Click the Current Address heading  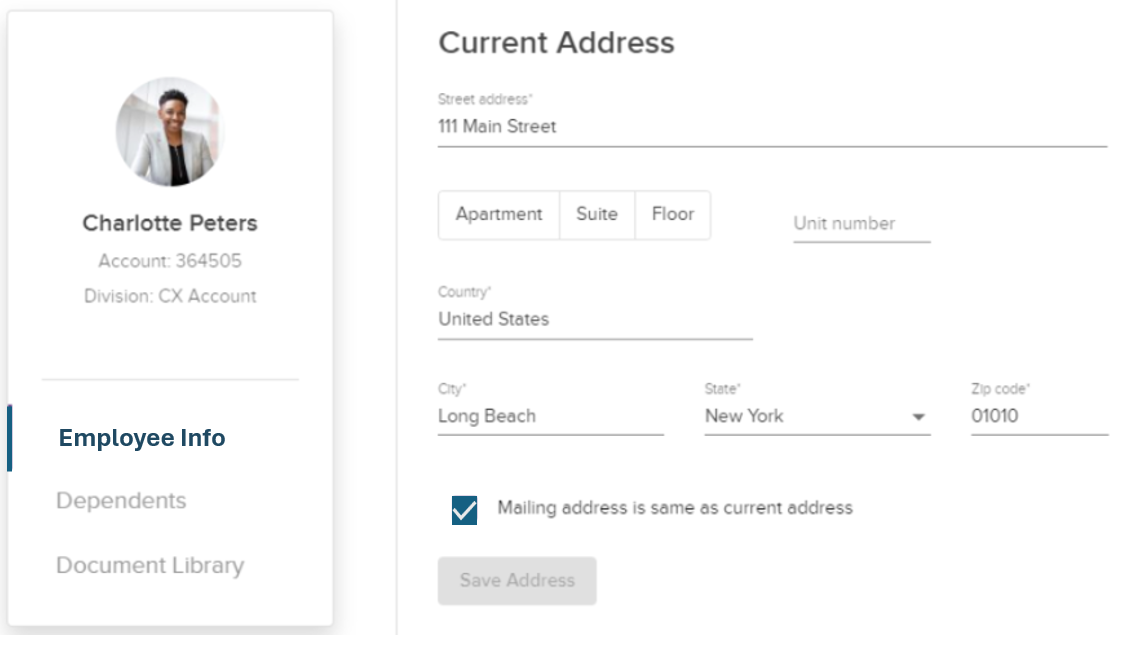(556, 43)
